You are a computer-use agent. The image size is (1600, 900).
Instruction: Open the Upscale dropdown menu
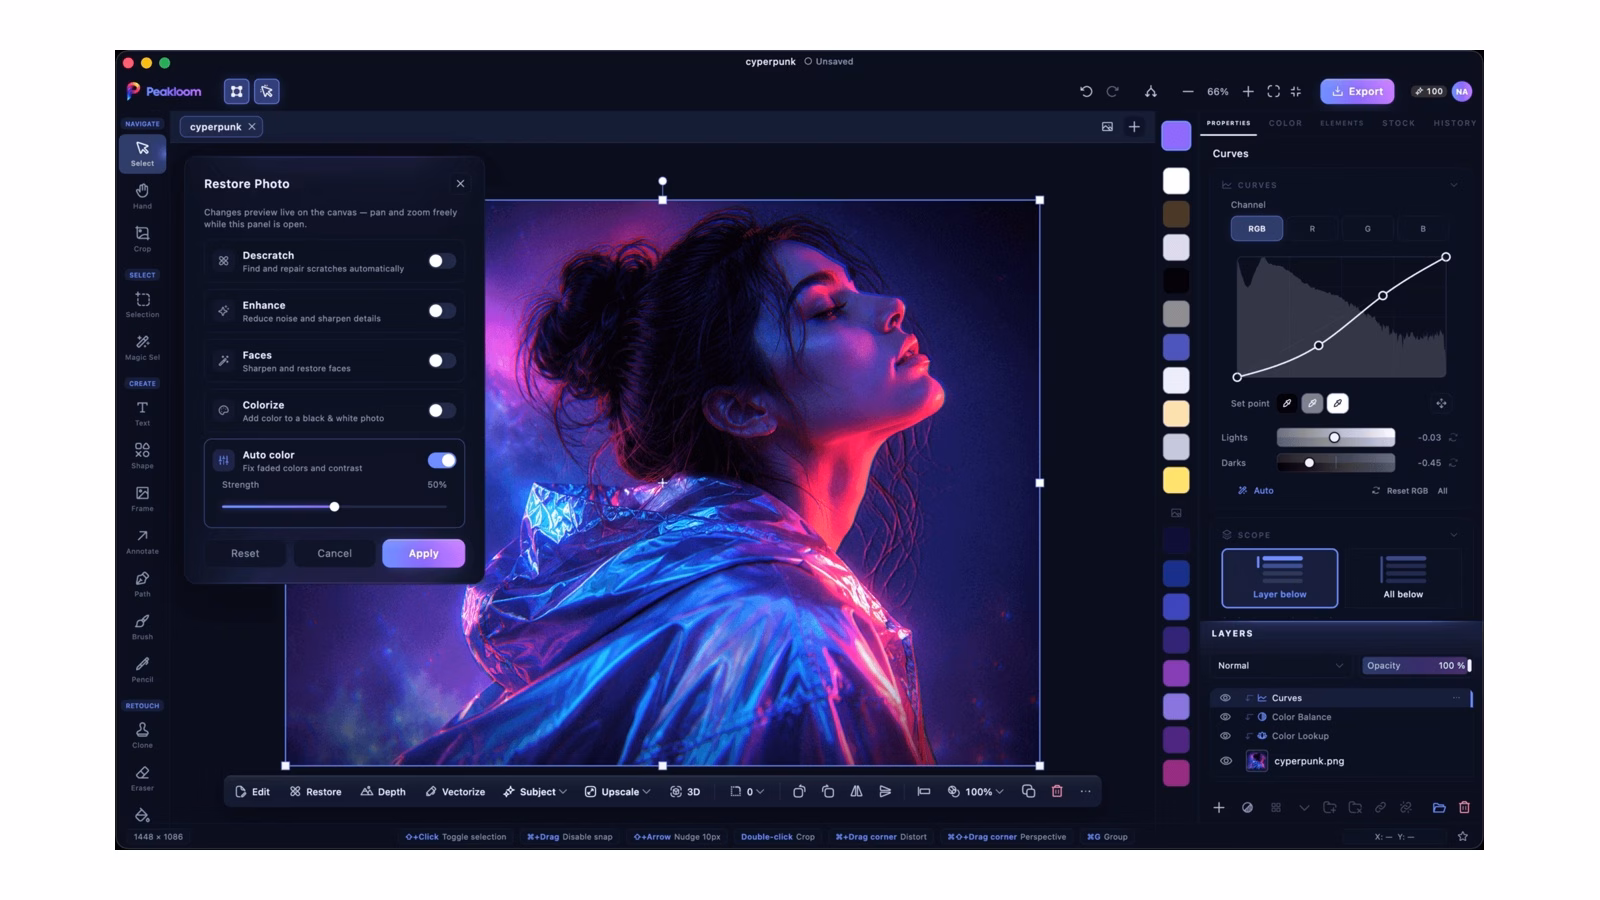[617, 791]
